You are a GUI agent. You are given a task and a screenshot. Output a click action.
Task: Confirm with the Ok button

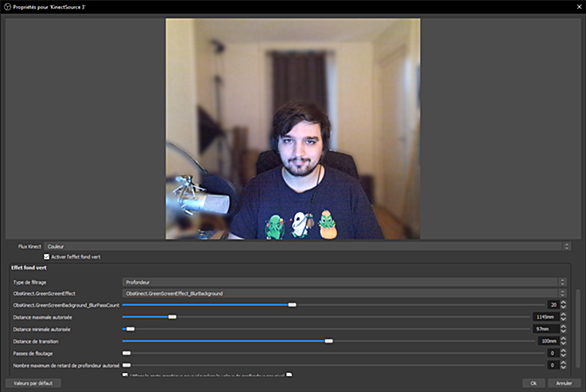[x=534, y=383]
